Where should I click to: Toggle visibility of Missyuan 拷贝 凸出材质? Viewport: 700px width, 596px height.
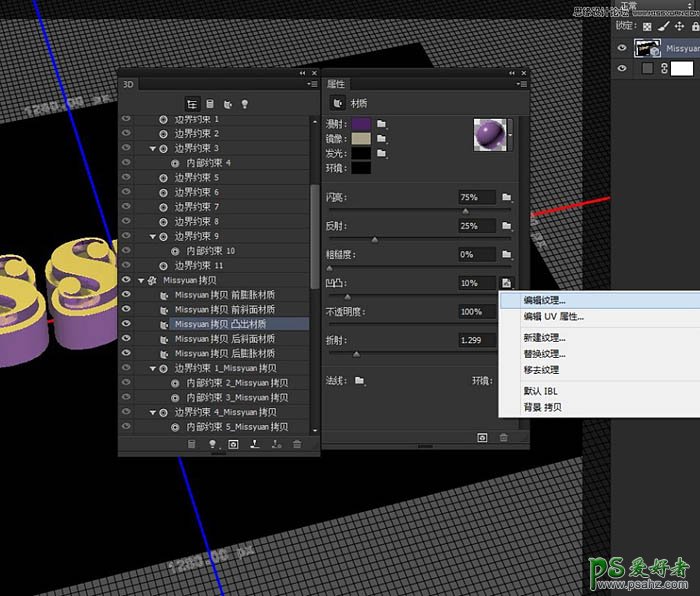click(x=126, y=324)
